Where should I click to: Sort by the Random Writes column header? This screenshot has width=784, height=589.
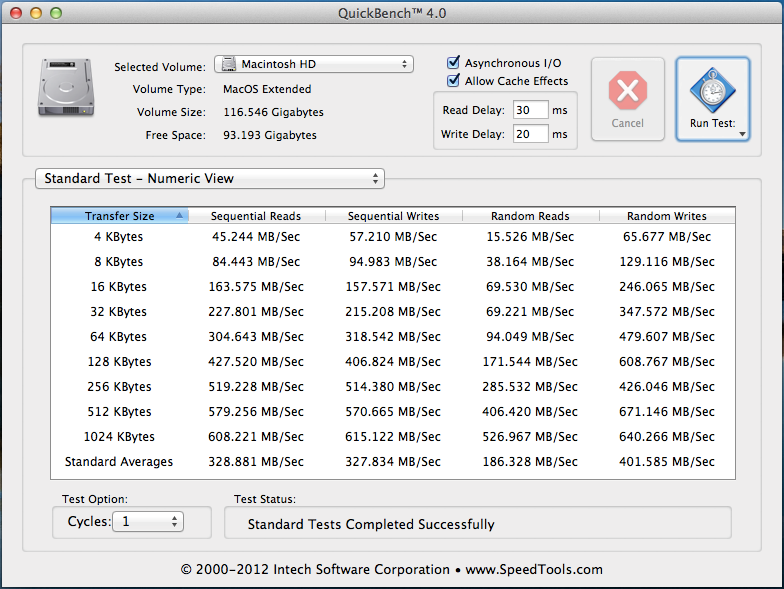(666, 216)
